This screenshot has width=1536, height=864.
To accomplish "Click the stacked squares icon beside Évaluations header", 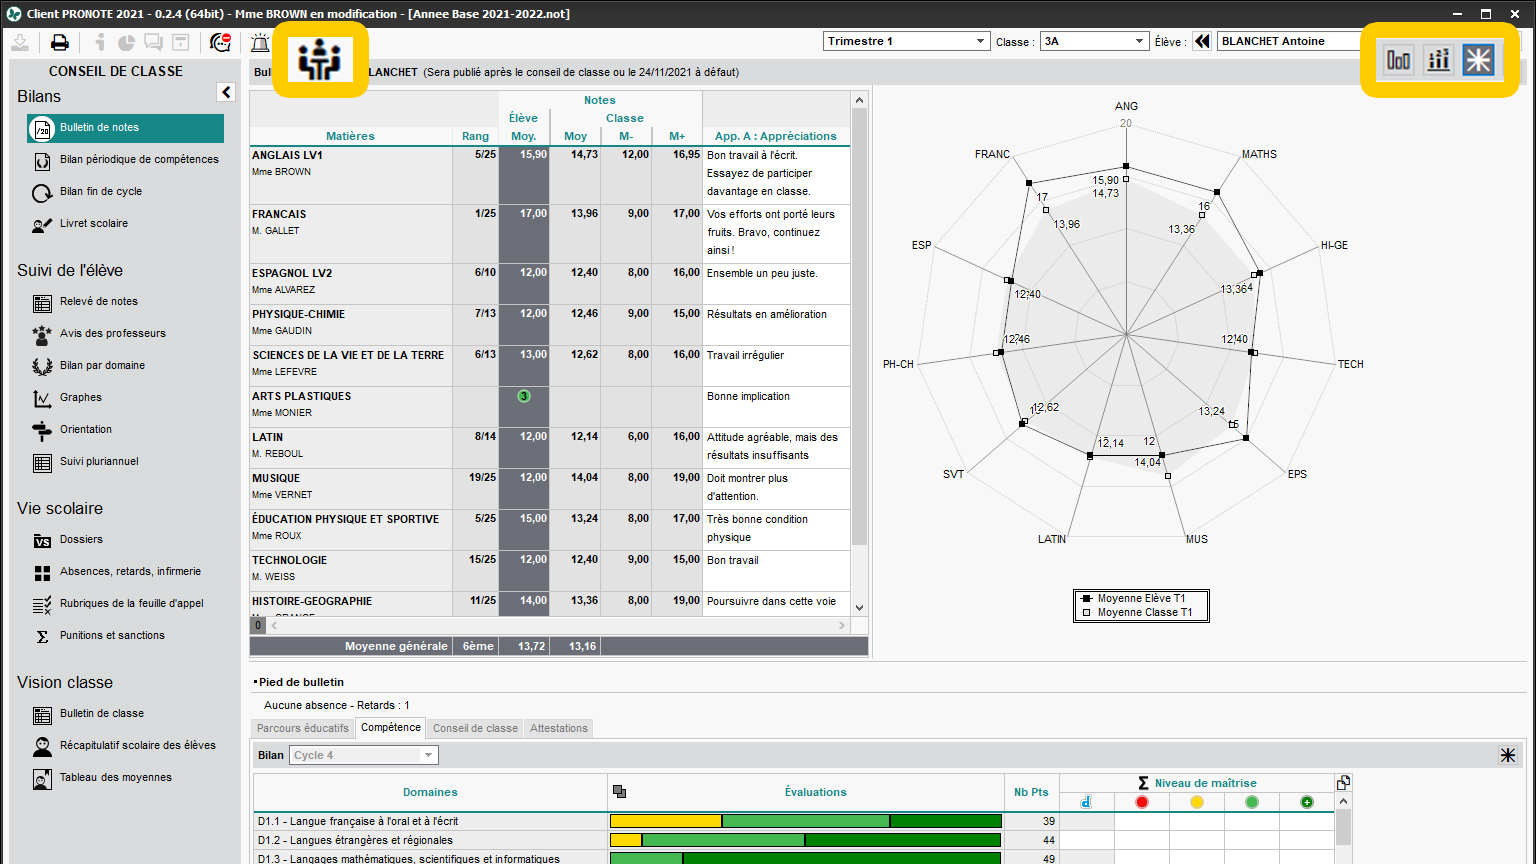I will pyautogui.click(x=620, y=792).
